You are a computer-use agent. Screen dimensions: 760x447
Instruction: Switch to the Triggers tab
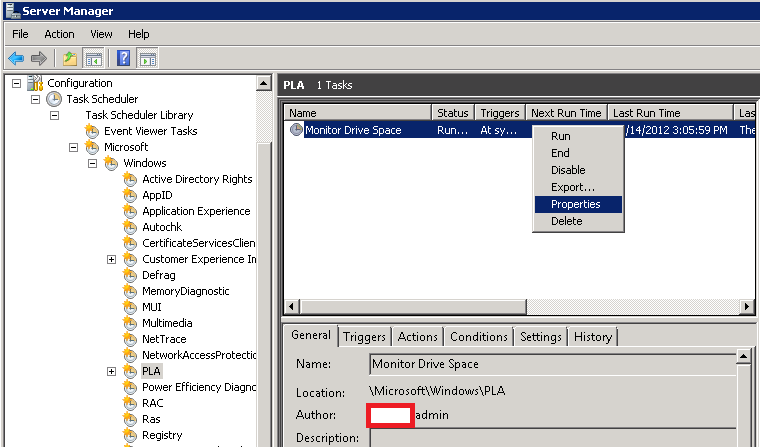(x=364, y=337)
